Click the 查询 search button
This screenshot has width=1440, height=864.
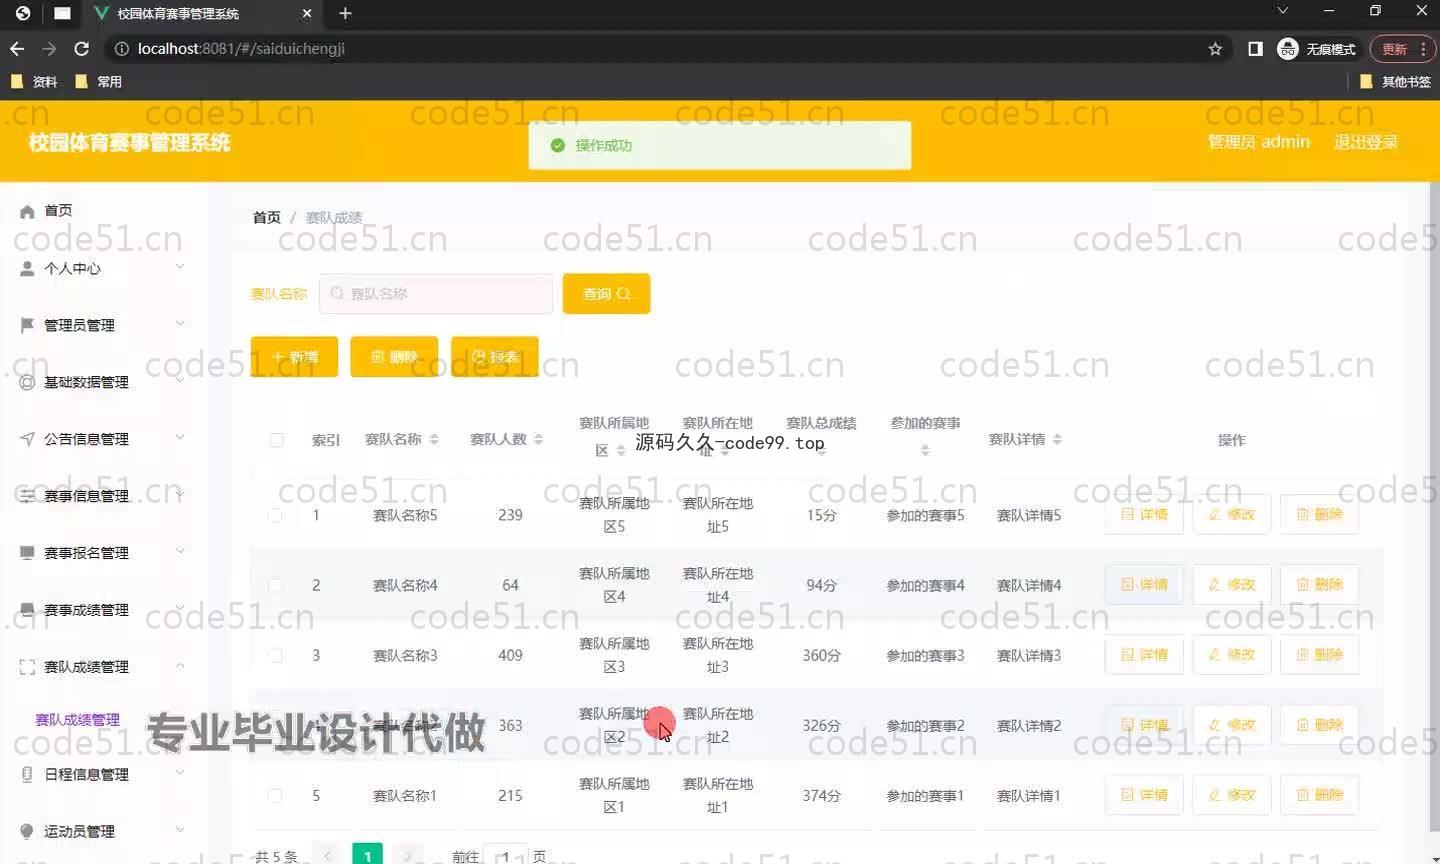606,294
